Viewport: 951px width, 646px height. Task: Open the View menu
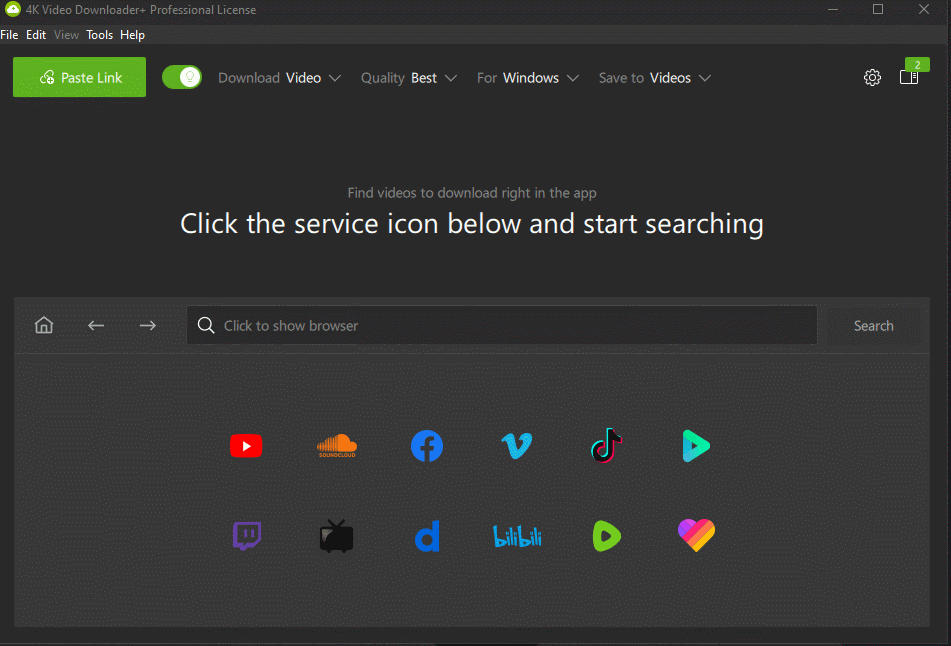(x=67, y=35)
